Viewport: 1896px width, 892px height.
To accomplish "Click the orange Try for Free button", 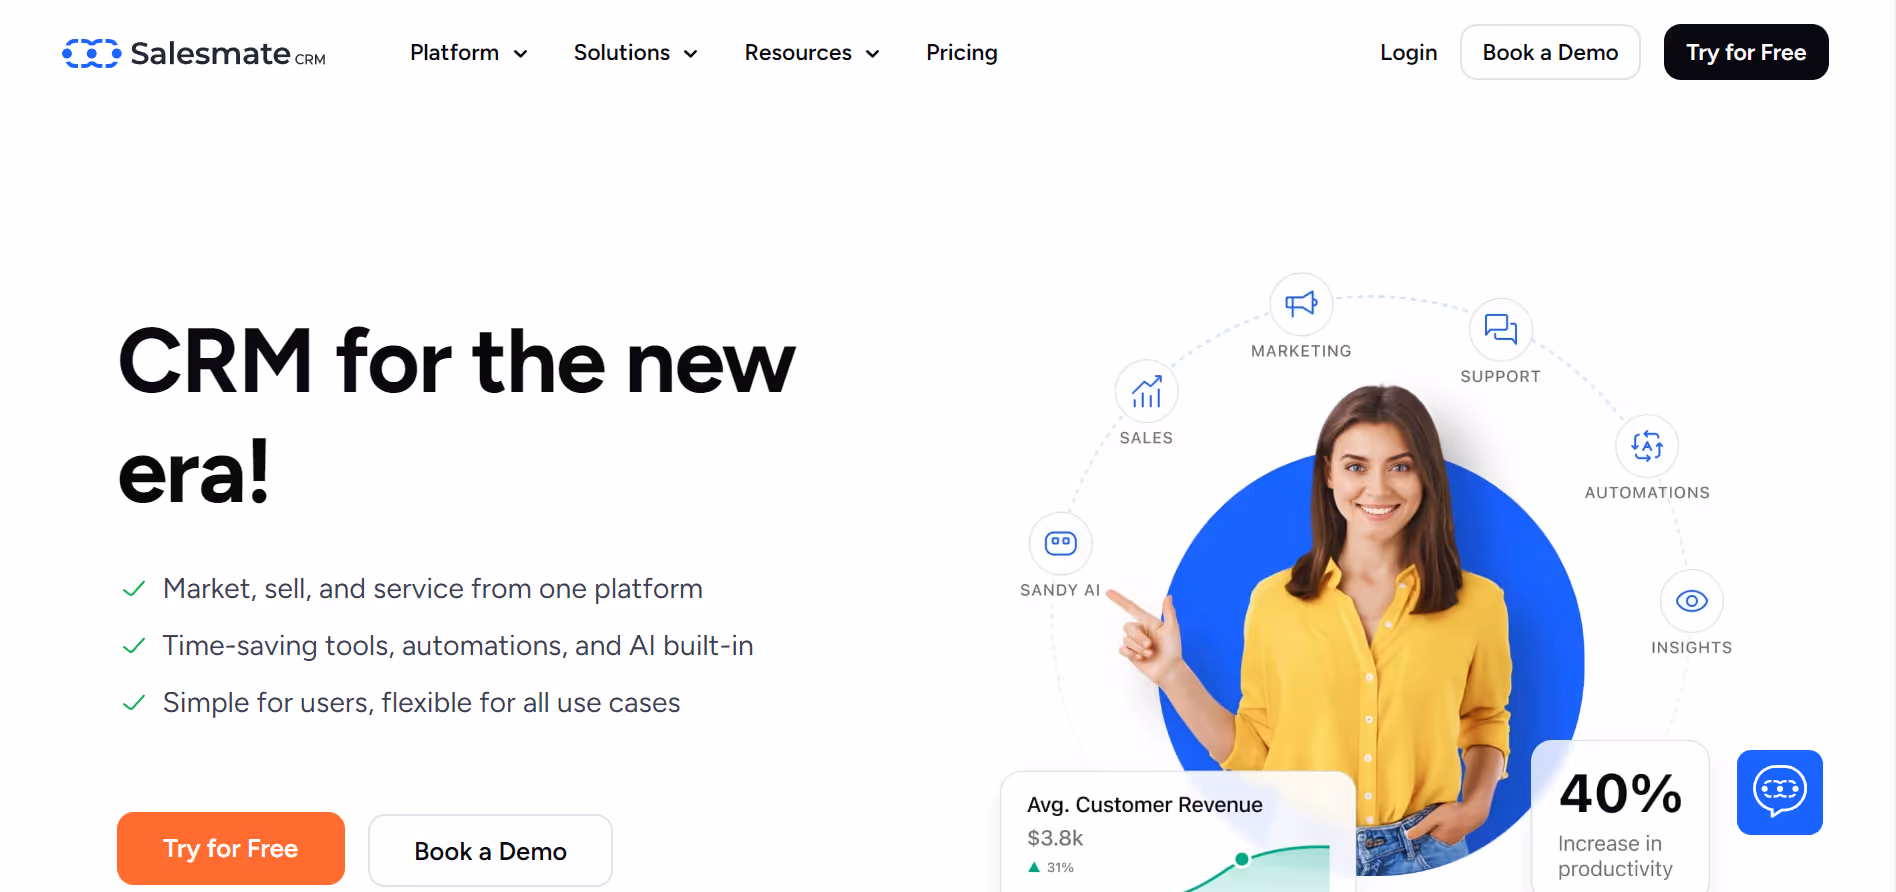I will [231, 848].
